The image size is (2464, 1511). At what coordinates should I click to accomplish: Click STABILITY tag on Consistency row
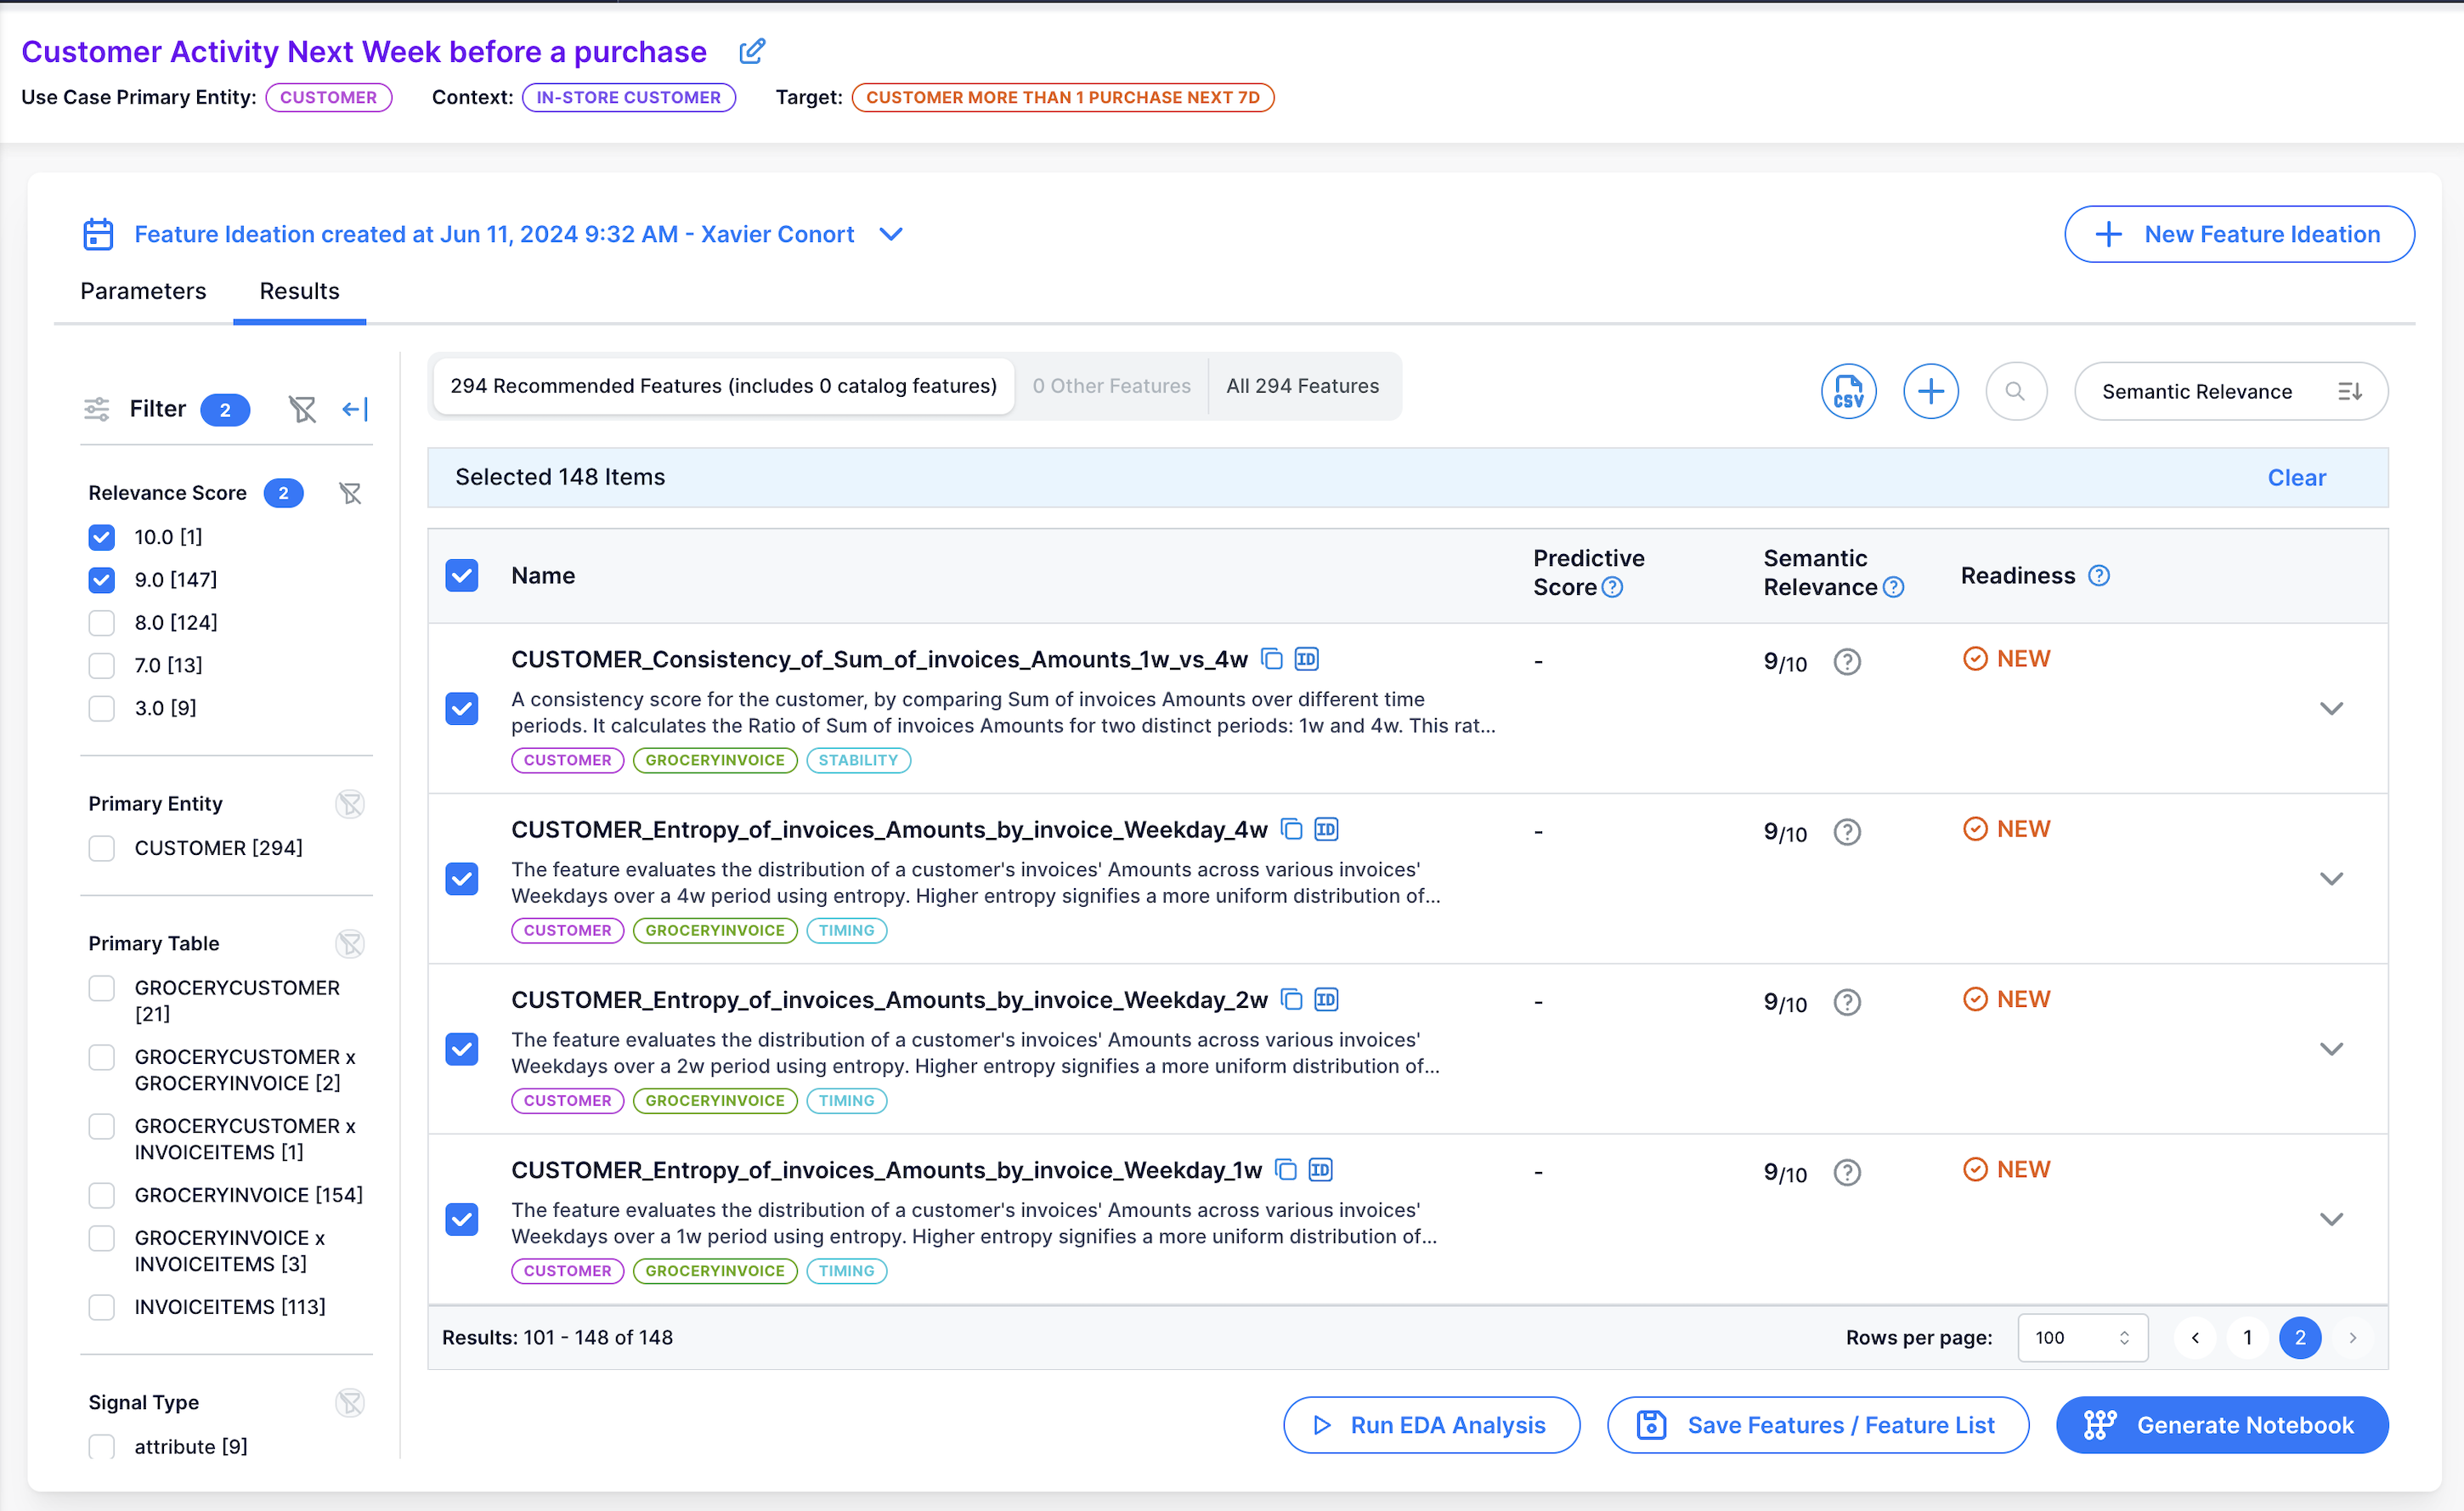tap(858, 760)
